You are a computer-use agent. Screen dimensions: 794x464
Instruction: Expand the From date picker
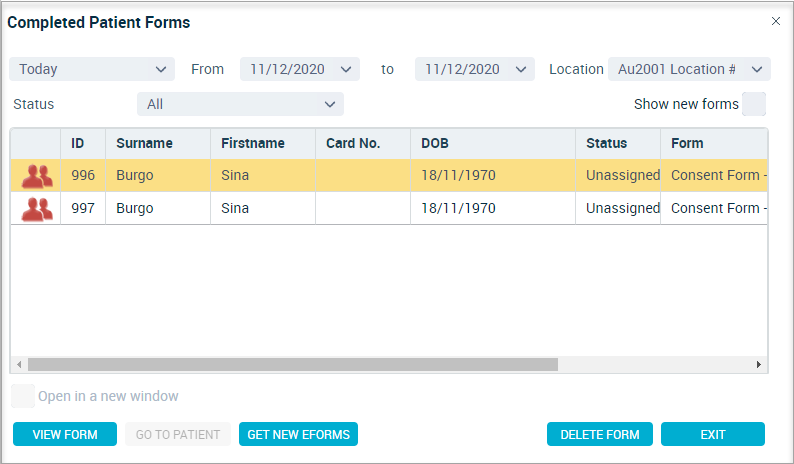(x=300, y=69)
